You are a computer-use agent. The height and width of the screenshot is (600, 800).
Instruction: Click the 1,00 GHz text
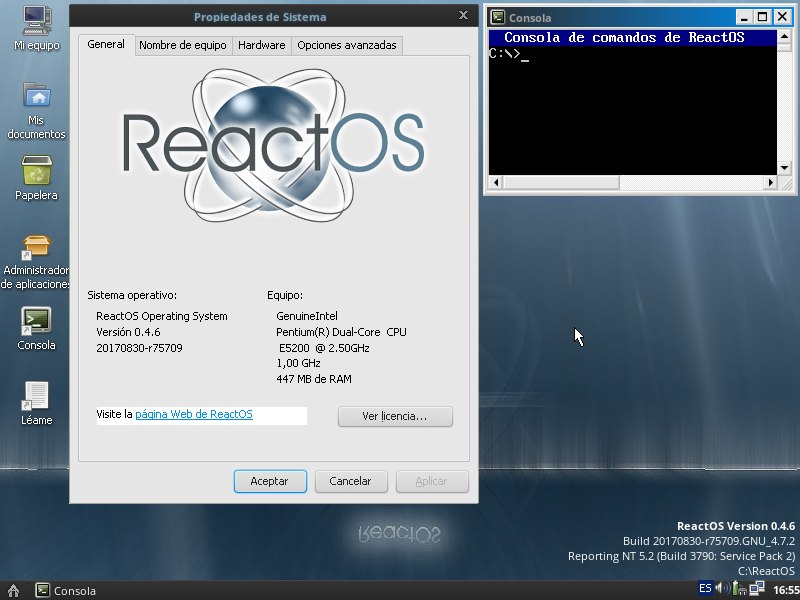pyautogui.click(x=298, y=363)
